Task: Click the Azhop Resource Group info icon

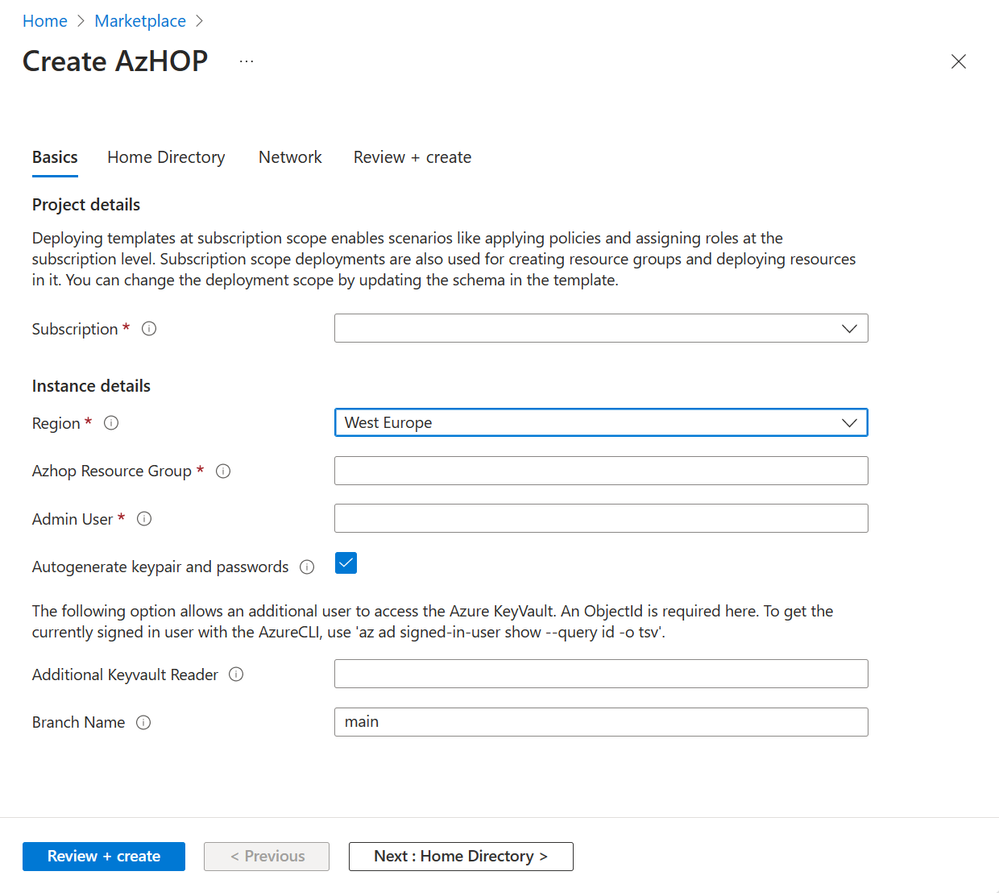Action: pyautogui.click(x=223, y=471)
